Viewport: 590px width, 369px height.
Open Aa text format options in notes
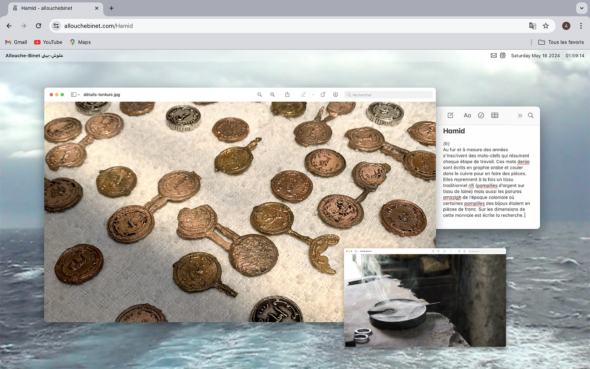(467, 115)
